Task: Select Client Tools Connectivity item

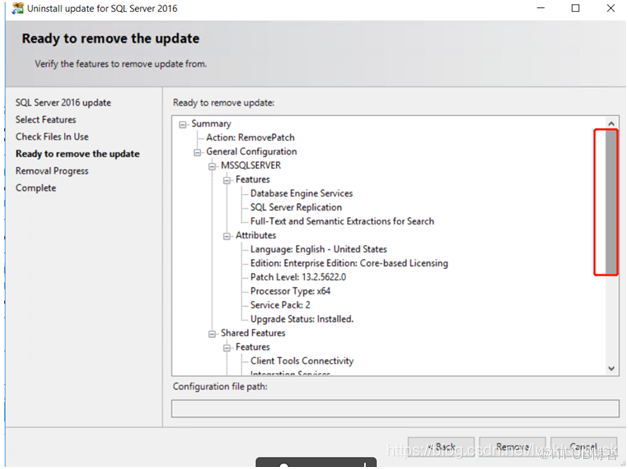Action: [x=302, y=361]
